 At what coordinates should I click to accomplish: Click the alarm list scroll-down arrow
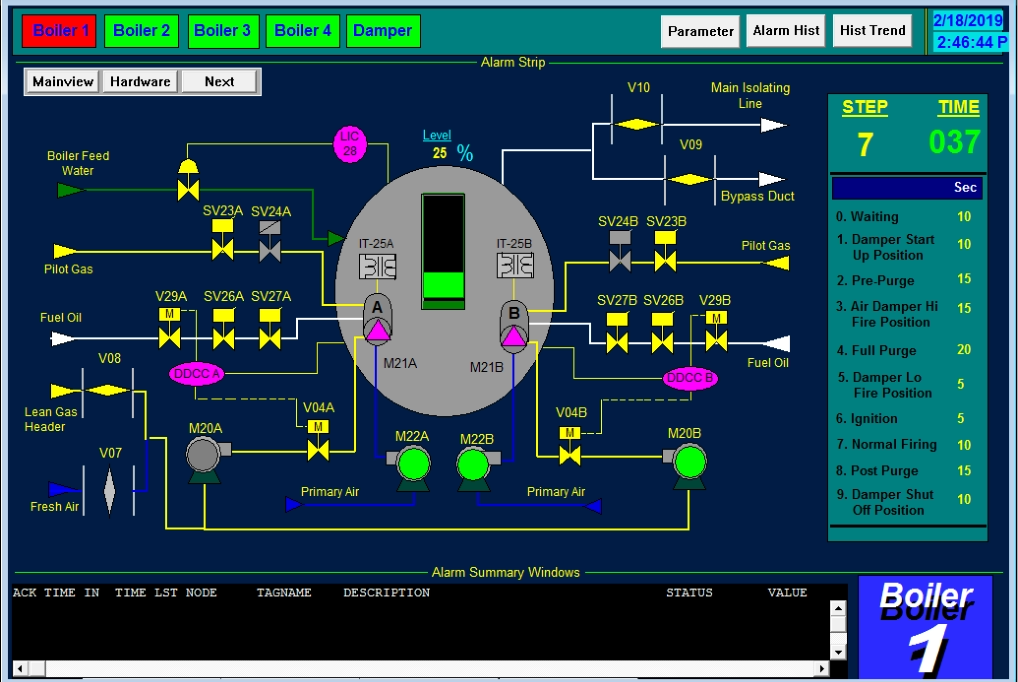838,652
